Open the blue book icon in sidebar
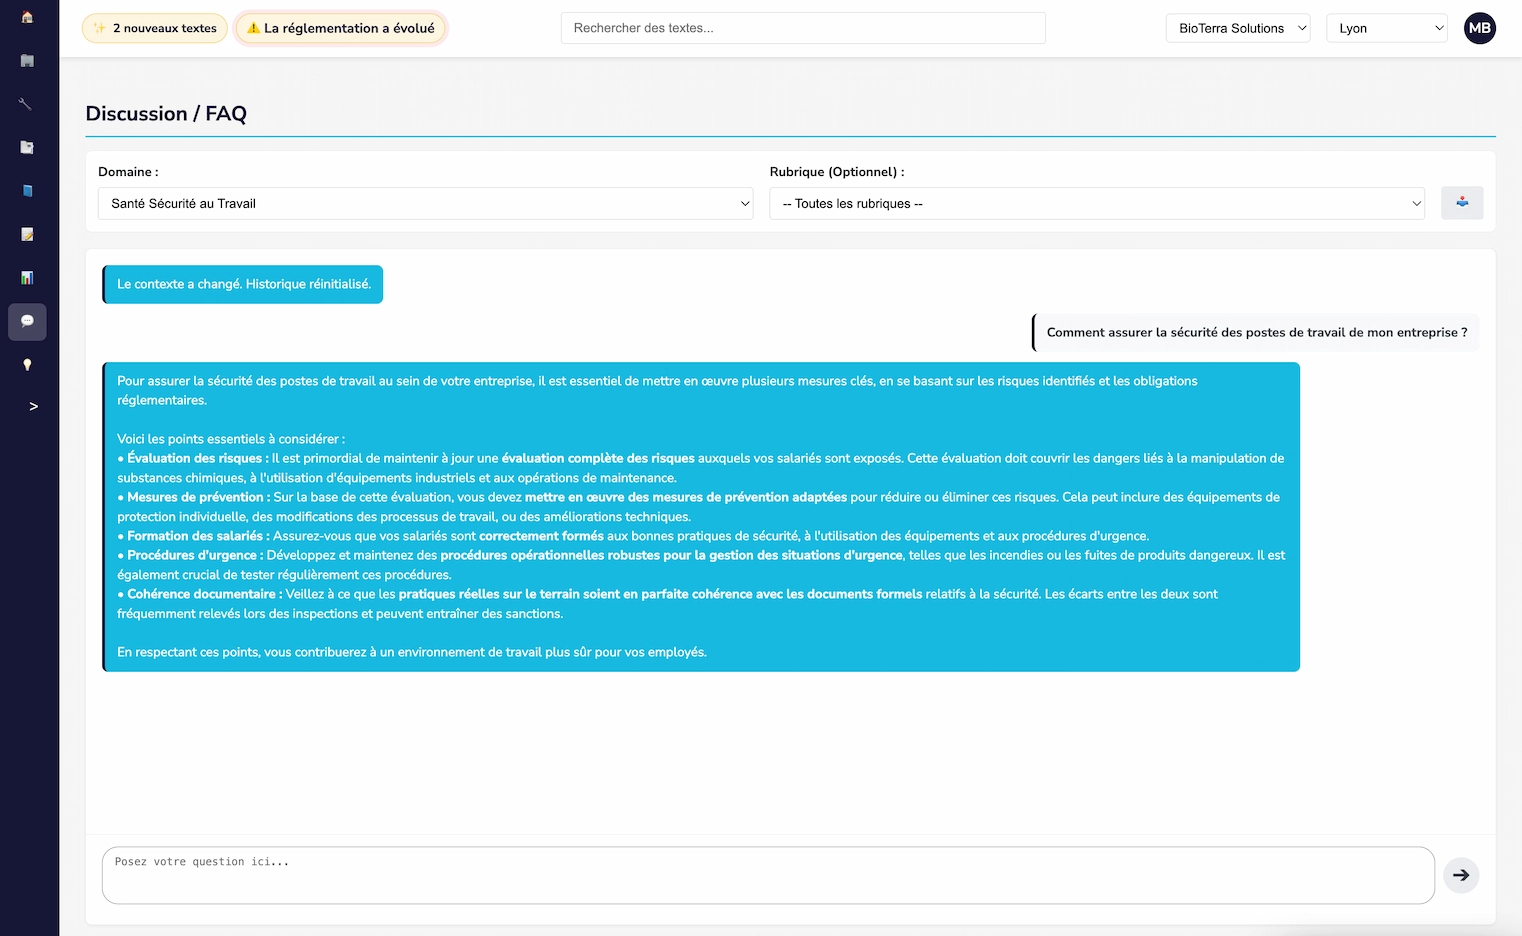 (x=27, y=191)
